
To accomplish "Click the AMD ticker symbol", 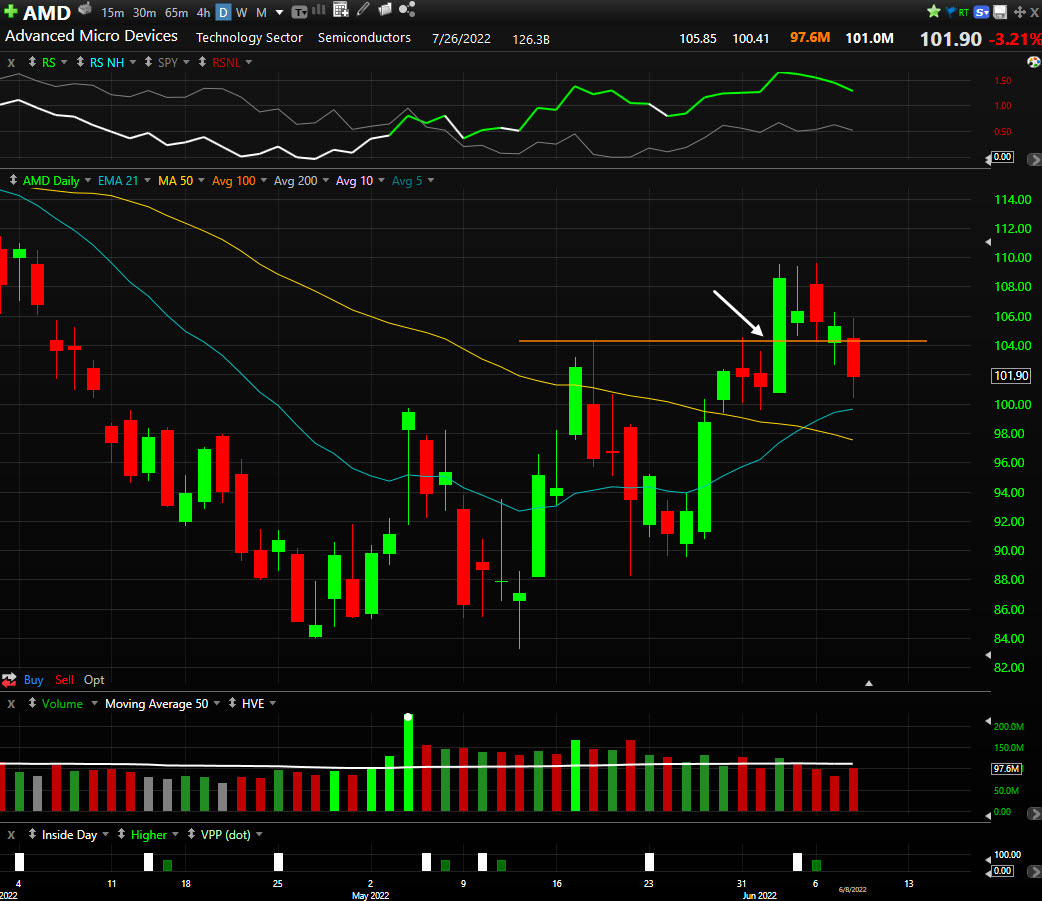I will tap(47, 13).
